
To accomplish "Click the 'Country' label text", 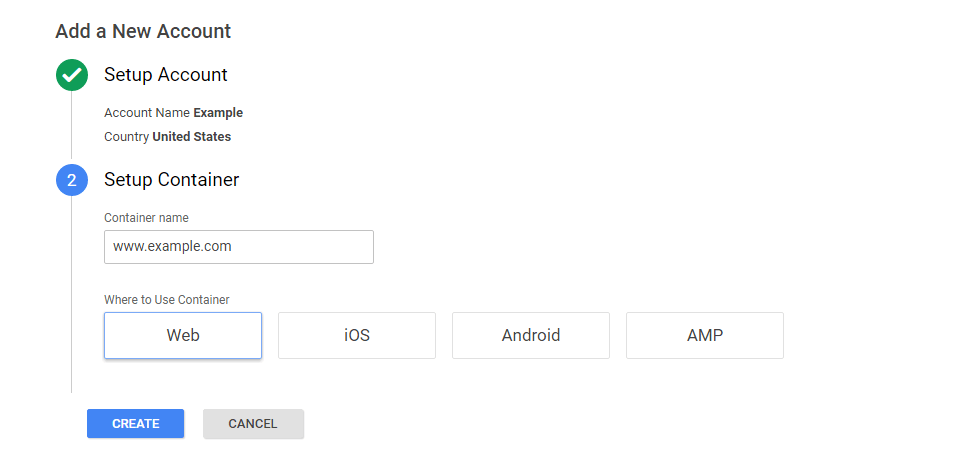I will click(x=127, y=137).
